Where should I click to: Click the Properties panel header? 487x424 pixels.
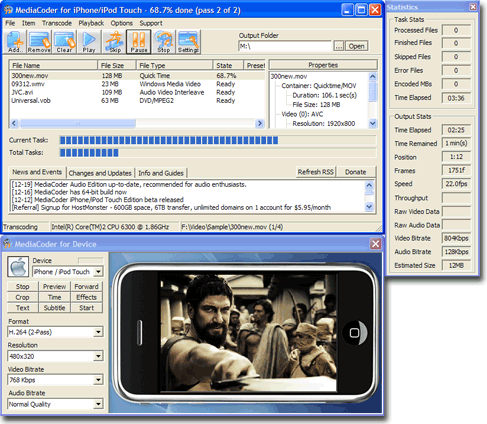[323, 65]
